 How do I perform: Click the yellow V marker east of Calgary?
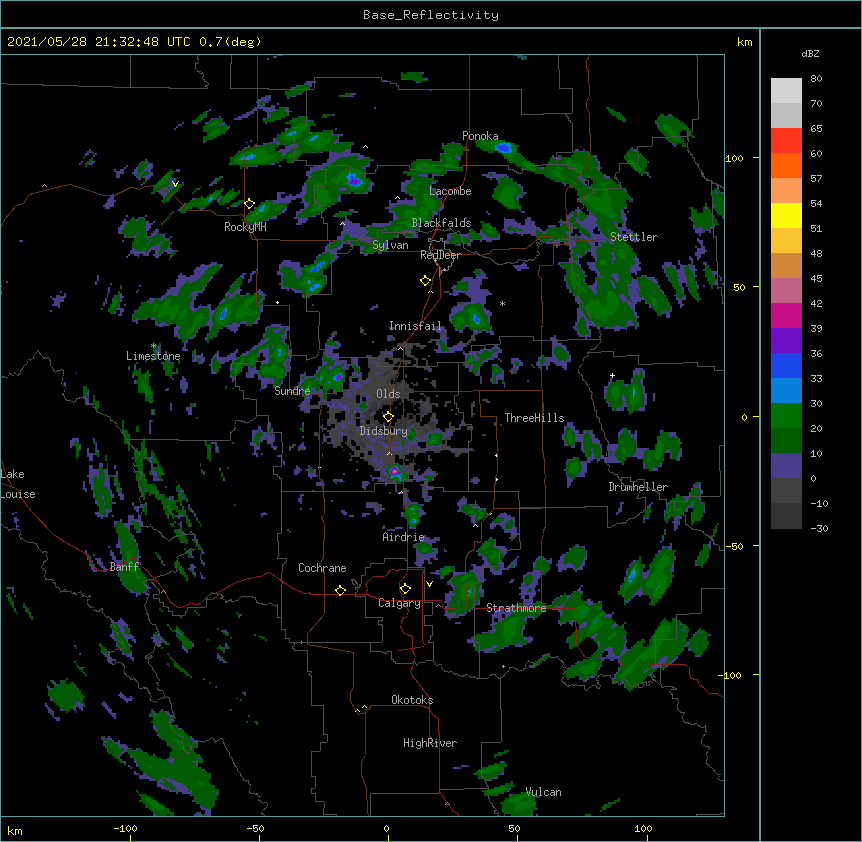[x=429, y=584]
